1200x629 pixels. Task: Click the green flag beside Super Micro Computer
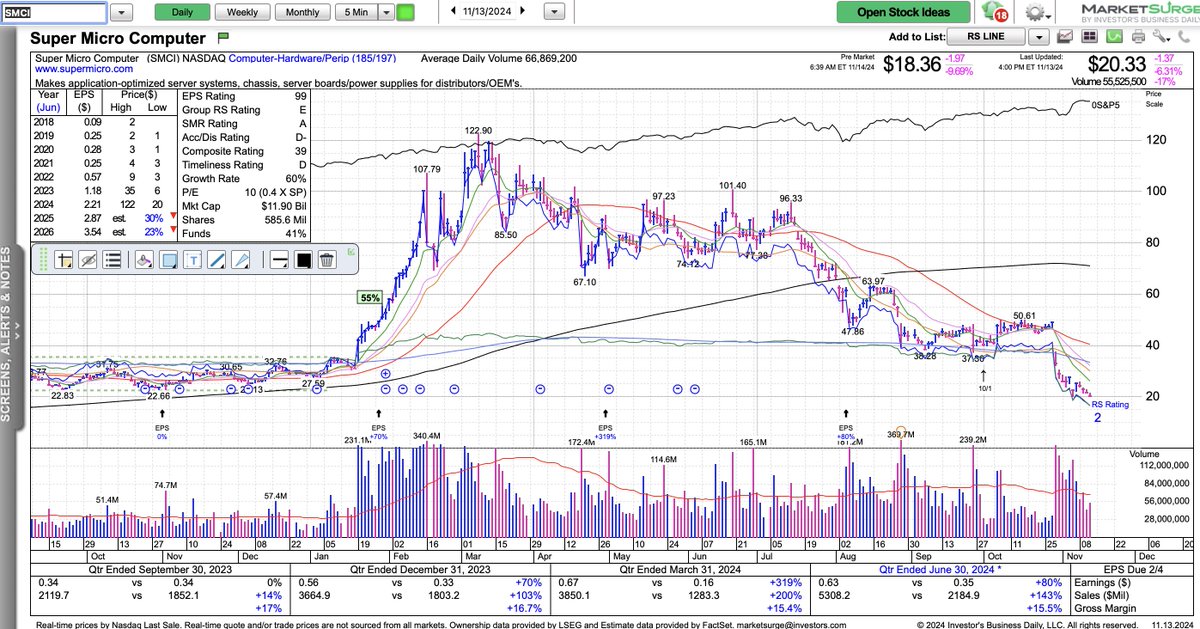pos(225,37)
